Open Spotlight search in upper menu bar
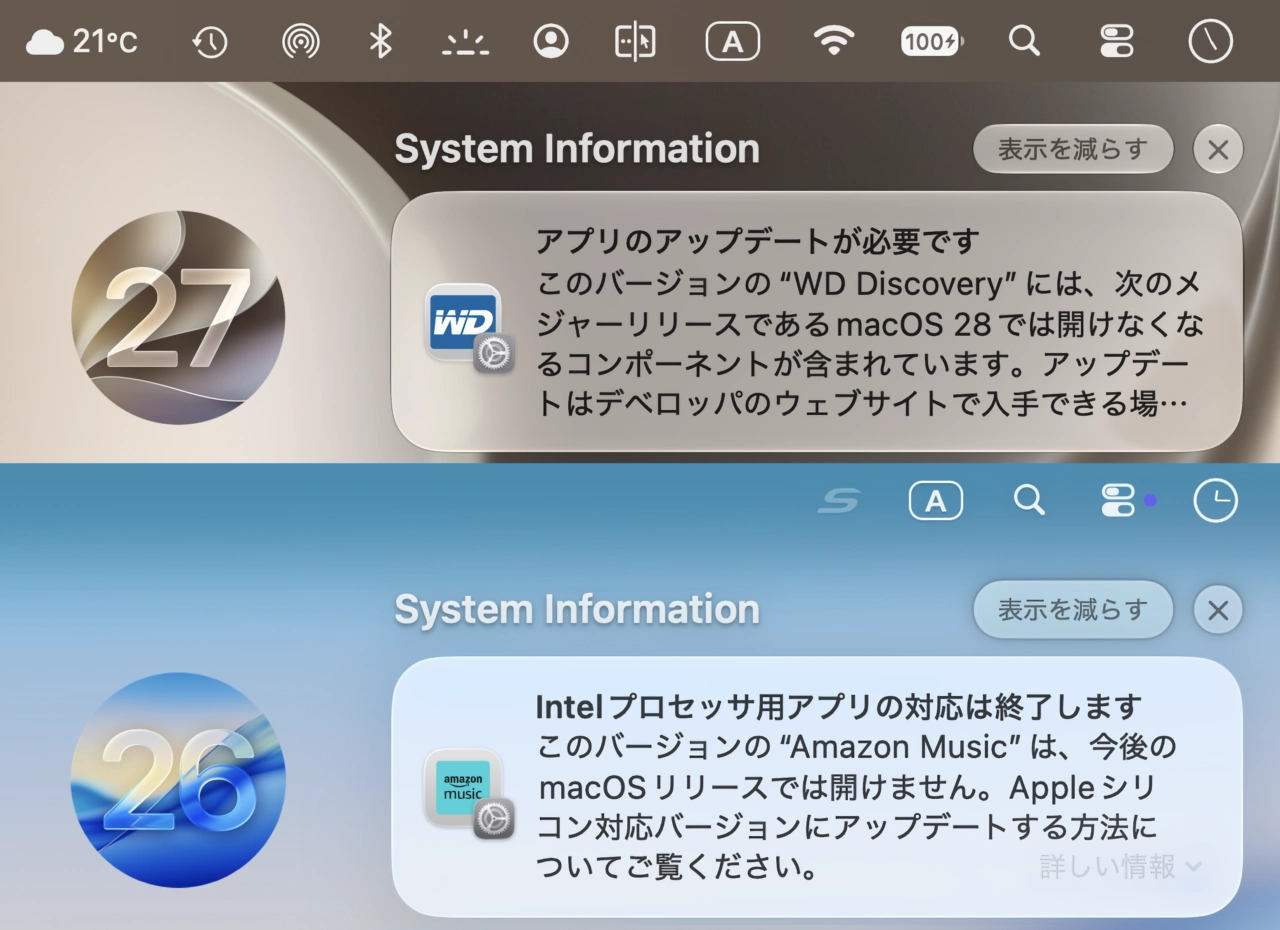Screen dimensions: 1280x930 tap(1024, 42)
